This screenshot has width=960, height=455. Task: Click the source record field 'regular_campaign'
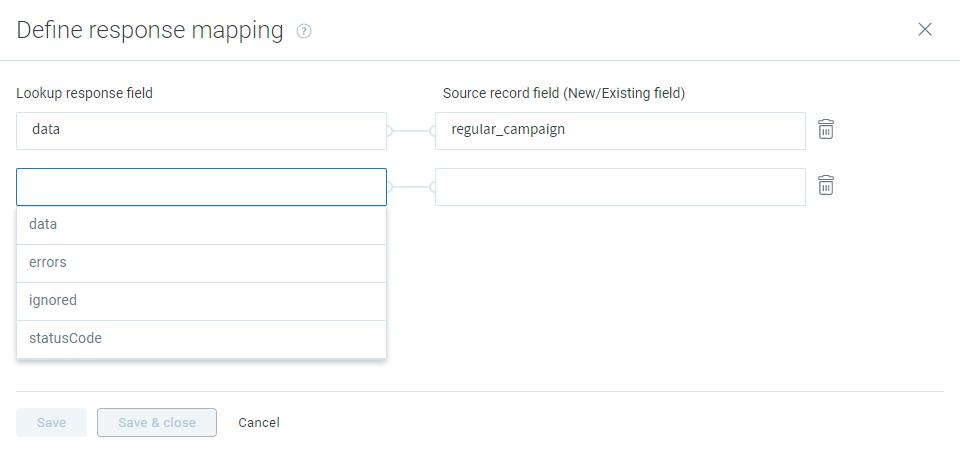(x=620, y=130)
